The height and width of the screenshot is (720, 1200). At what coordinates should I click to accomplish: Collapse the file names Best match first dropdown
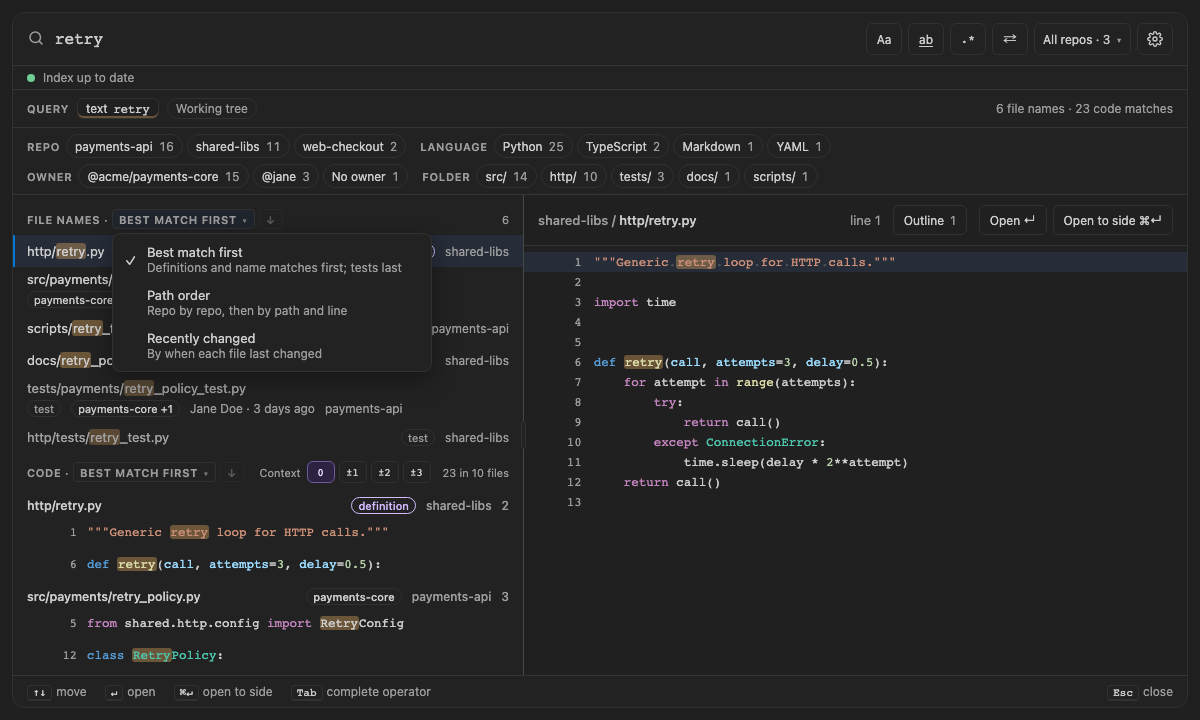pos(184,220)
